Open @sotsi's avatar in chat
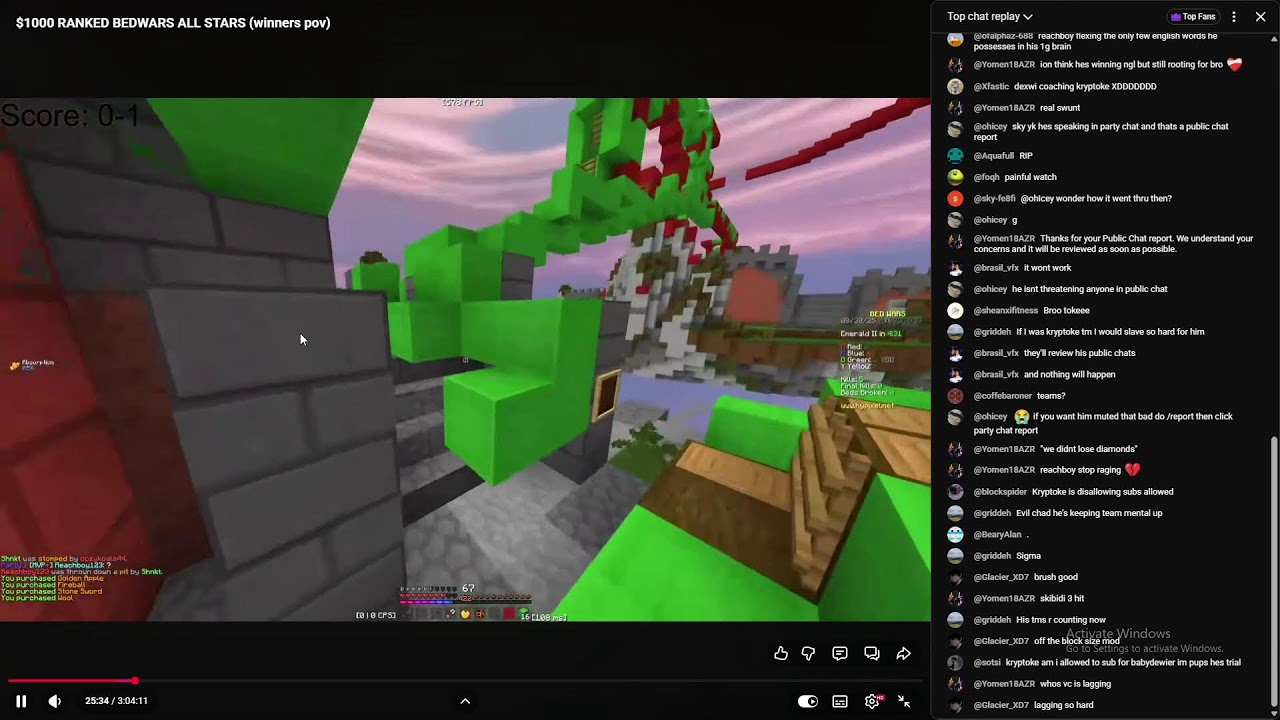 955,663
